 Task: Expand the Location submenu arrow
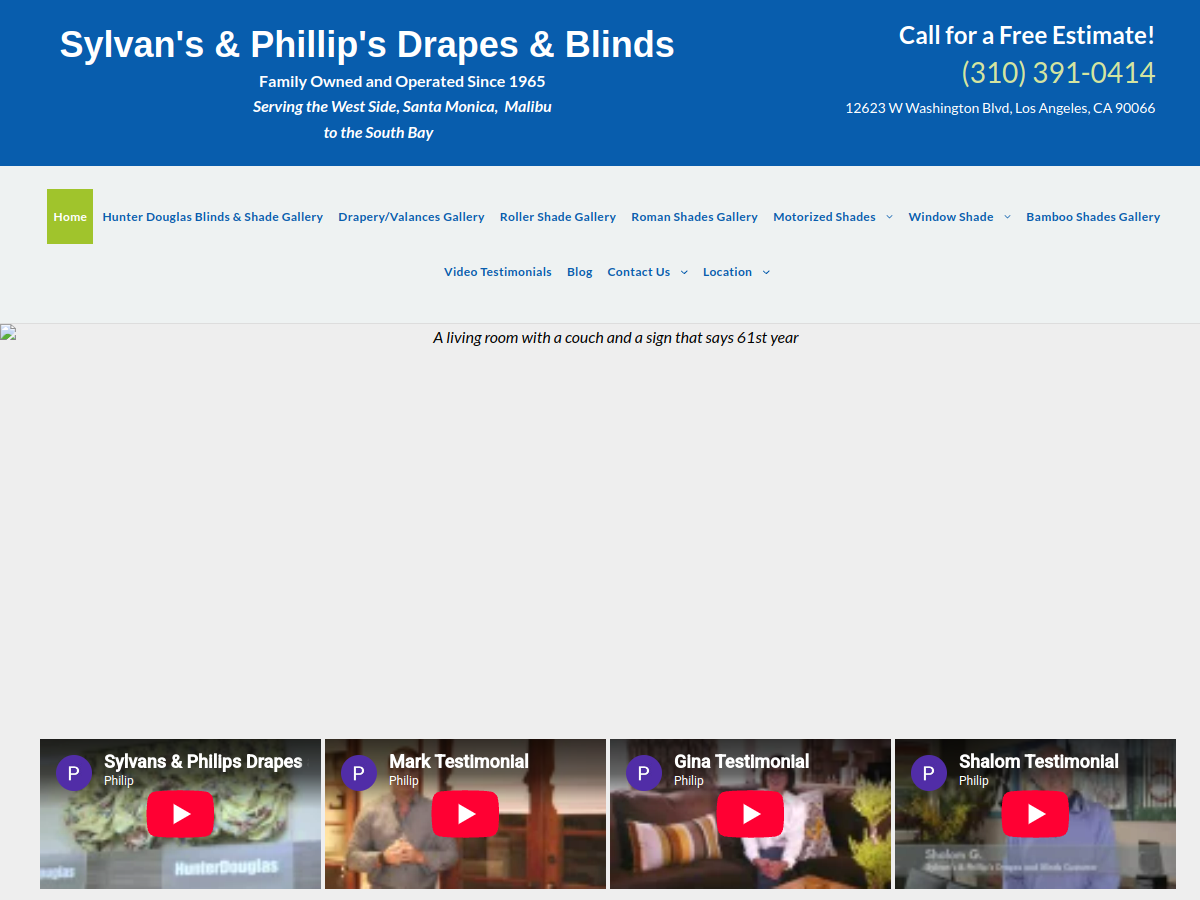(766, 272)
